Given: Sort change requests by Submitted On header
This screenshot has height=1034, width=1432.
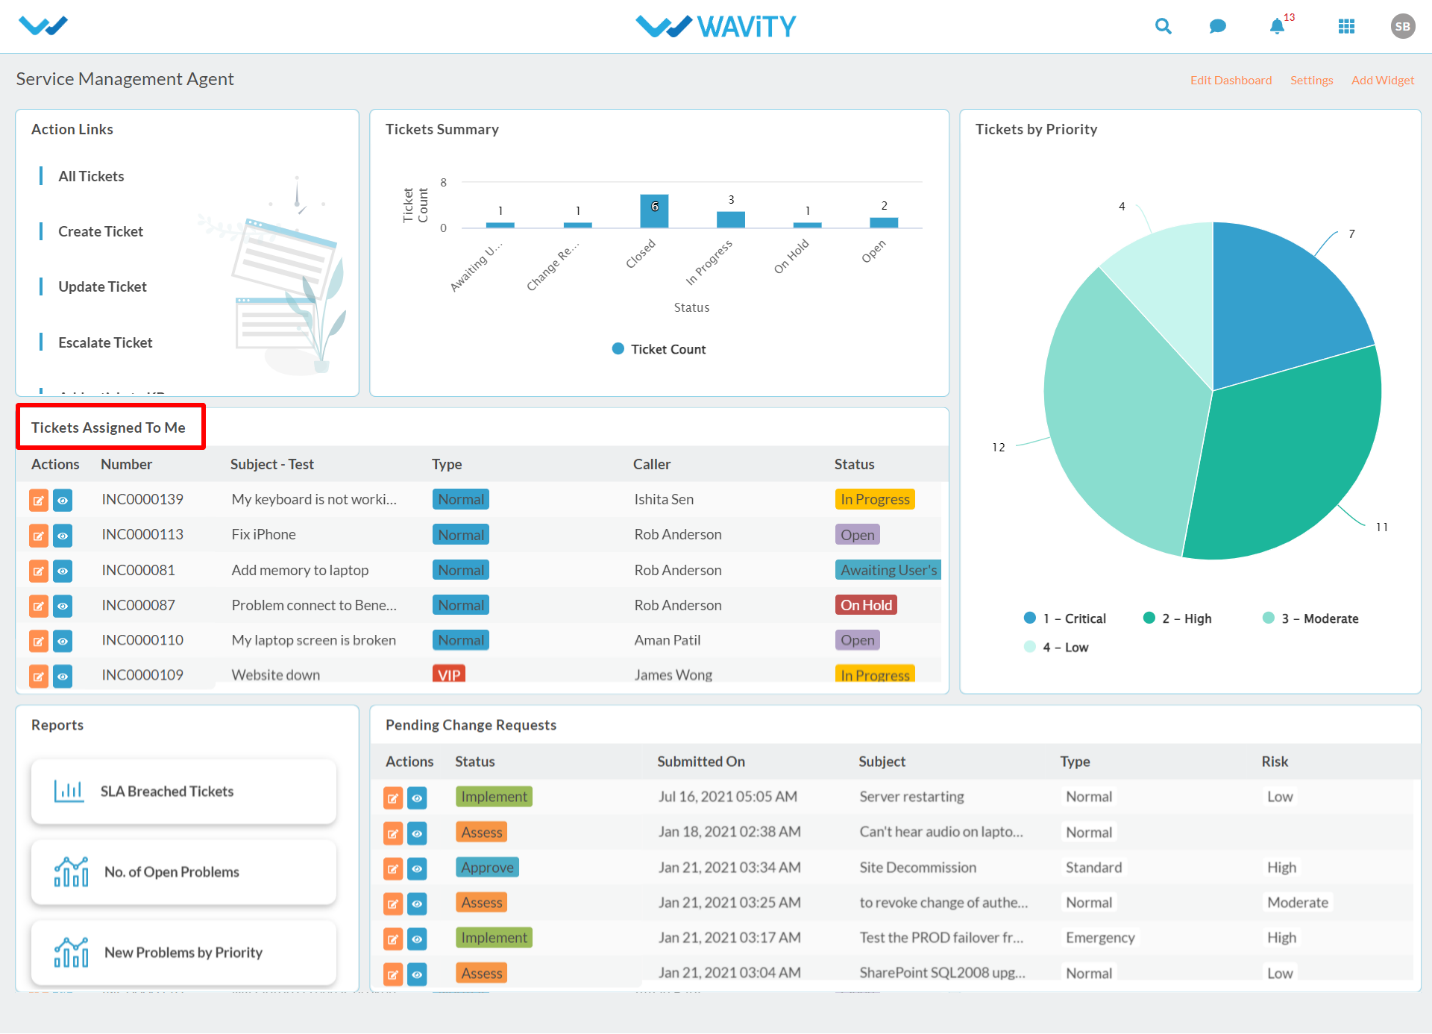Looking at the screenshot, I should pyautogui.click(x=701, y=761).
